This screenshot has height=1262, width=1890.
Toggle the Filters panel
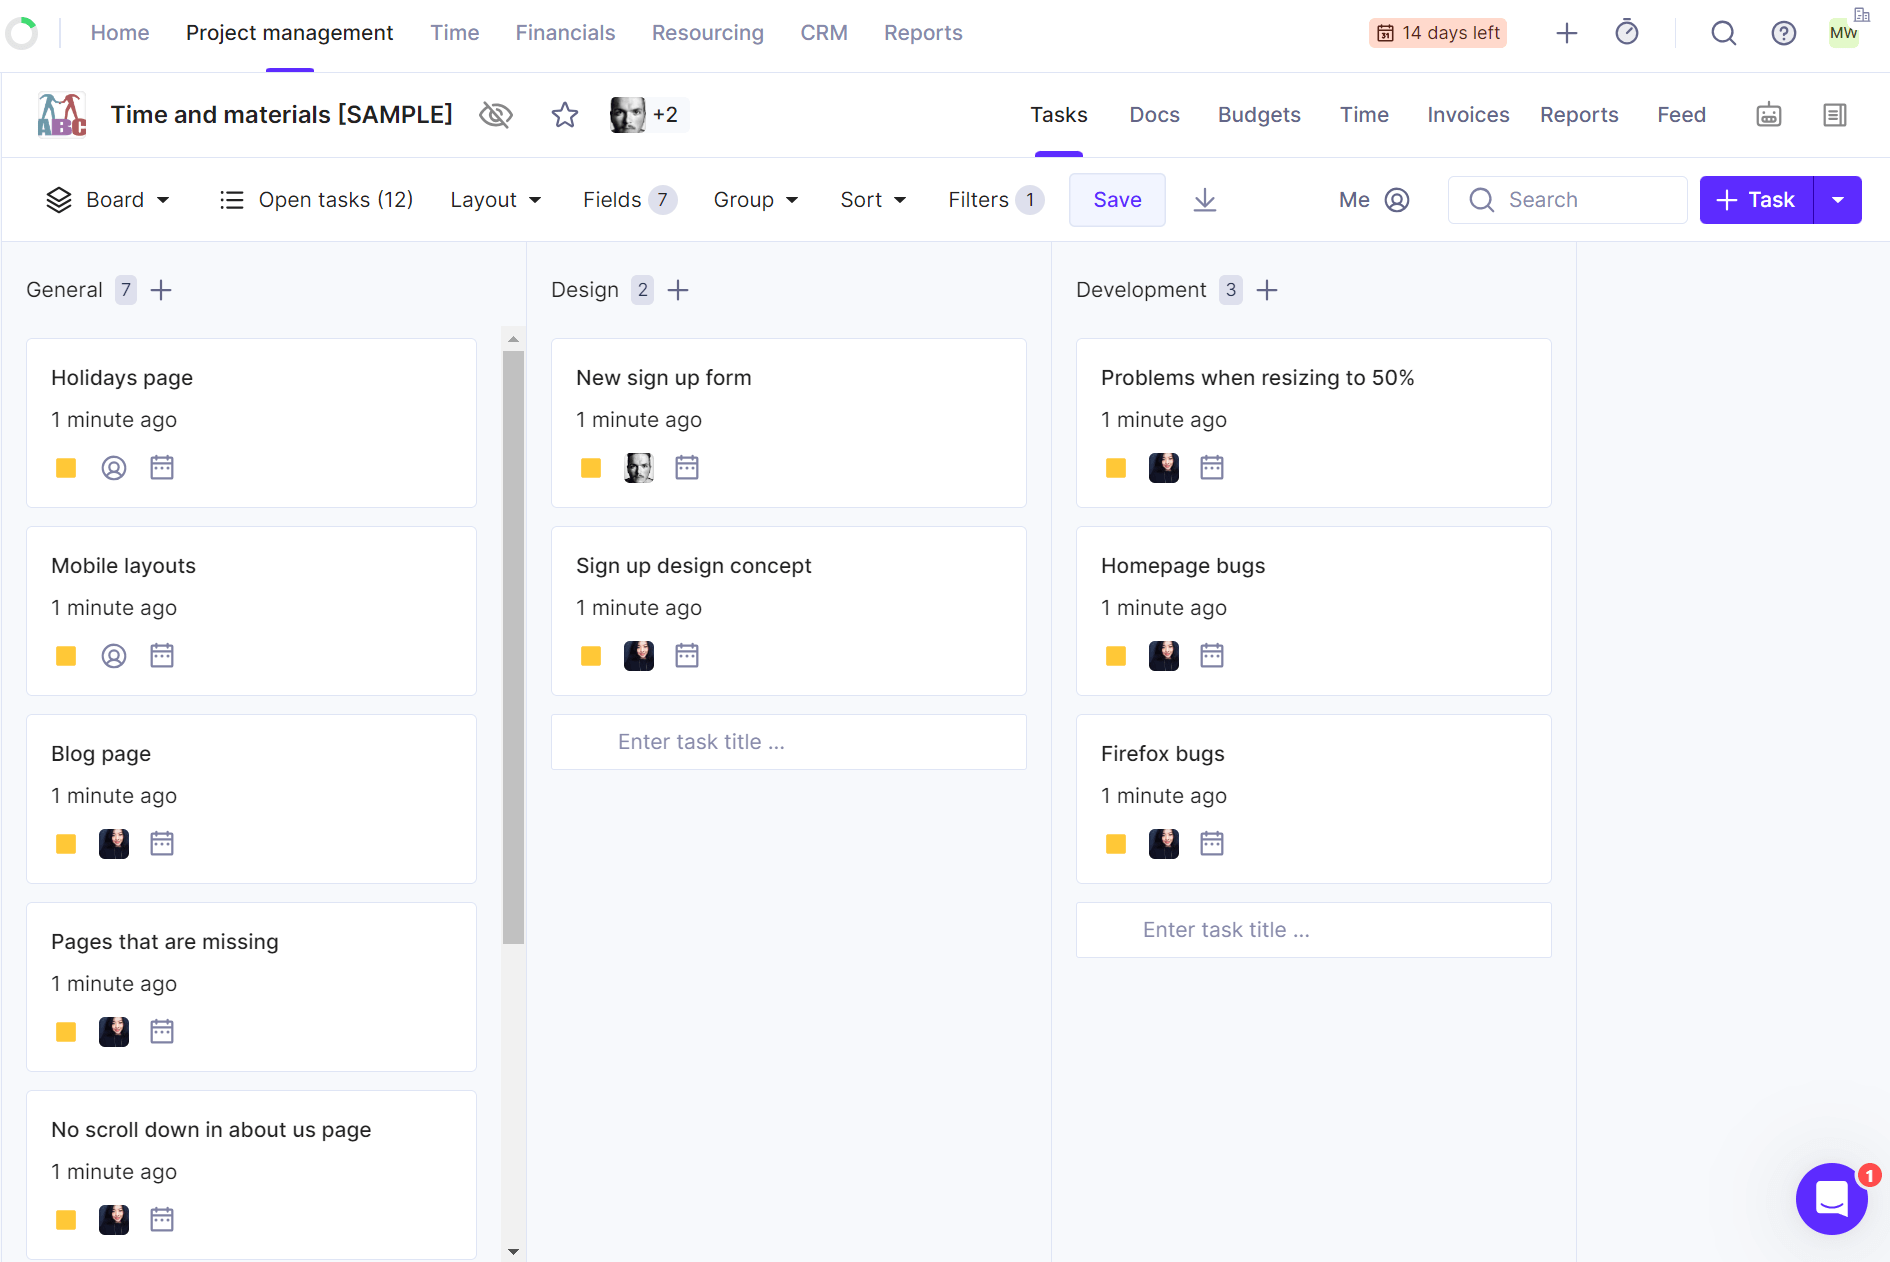[995, 200]
